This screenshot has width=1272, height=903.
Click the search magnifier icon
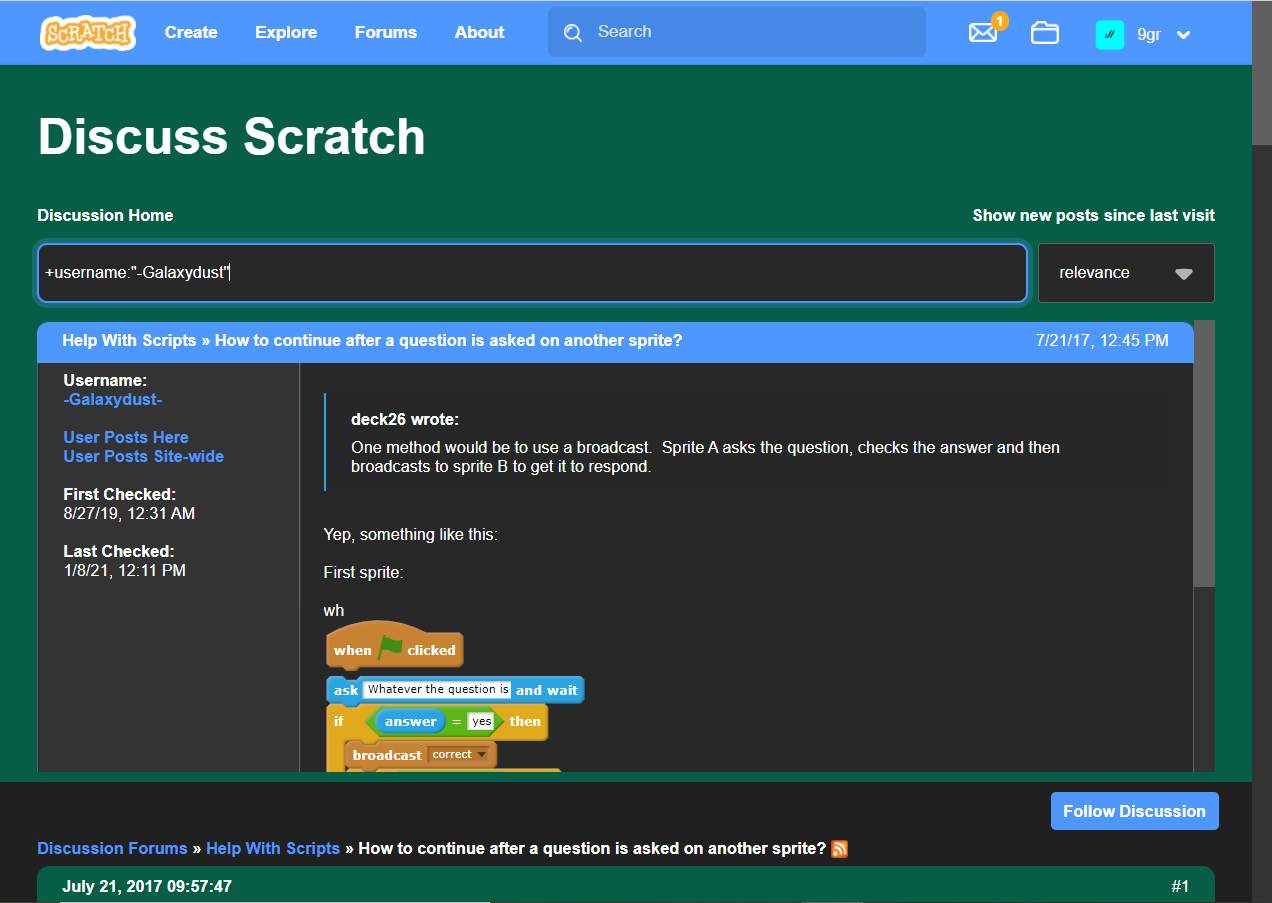point(572,32)
